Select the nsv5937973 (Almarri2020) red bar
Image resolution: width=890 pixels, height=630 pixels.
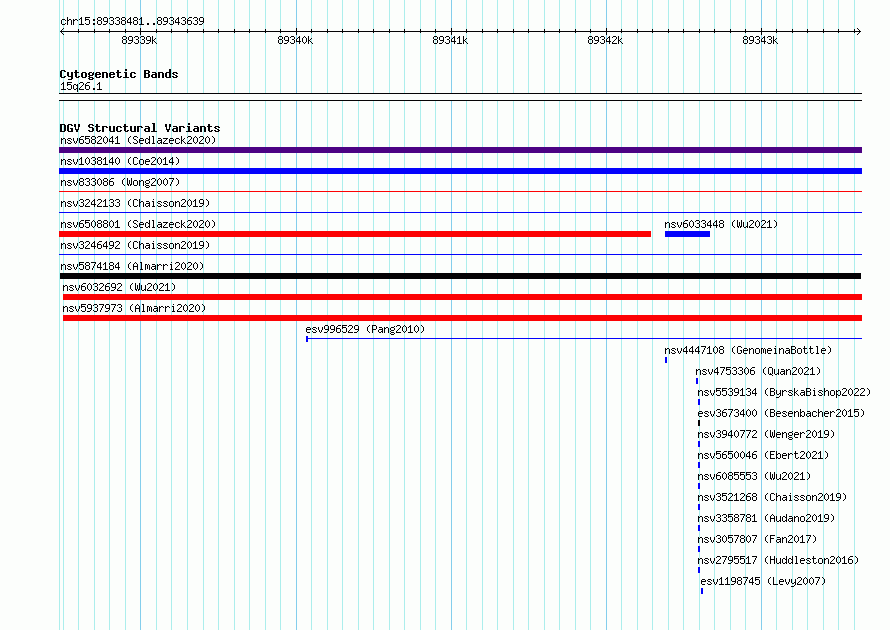[x=463, y=318]
